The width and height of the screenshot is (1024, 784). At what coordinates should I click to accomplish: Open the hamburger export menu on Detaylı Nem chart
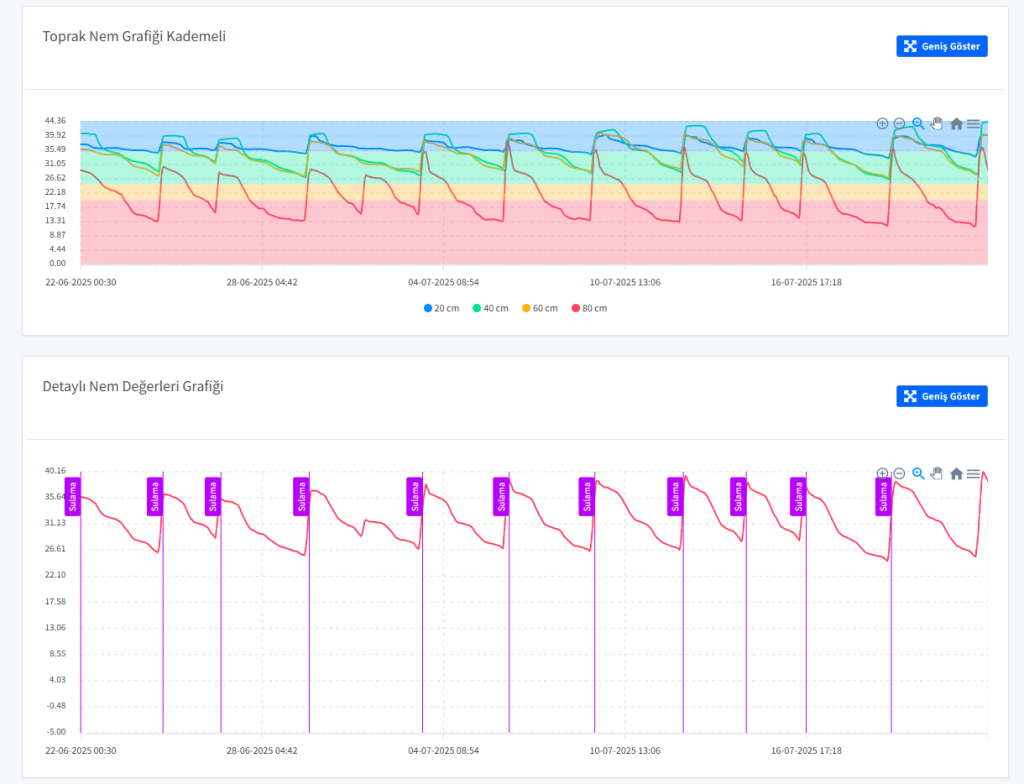point(973,474)
